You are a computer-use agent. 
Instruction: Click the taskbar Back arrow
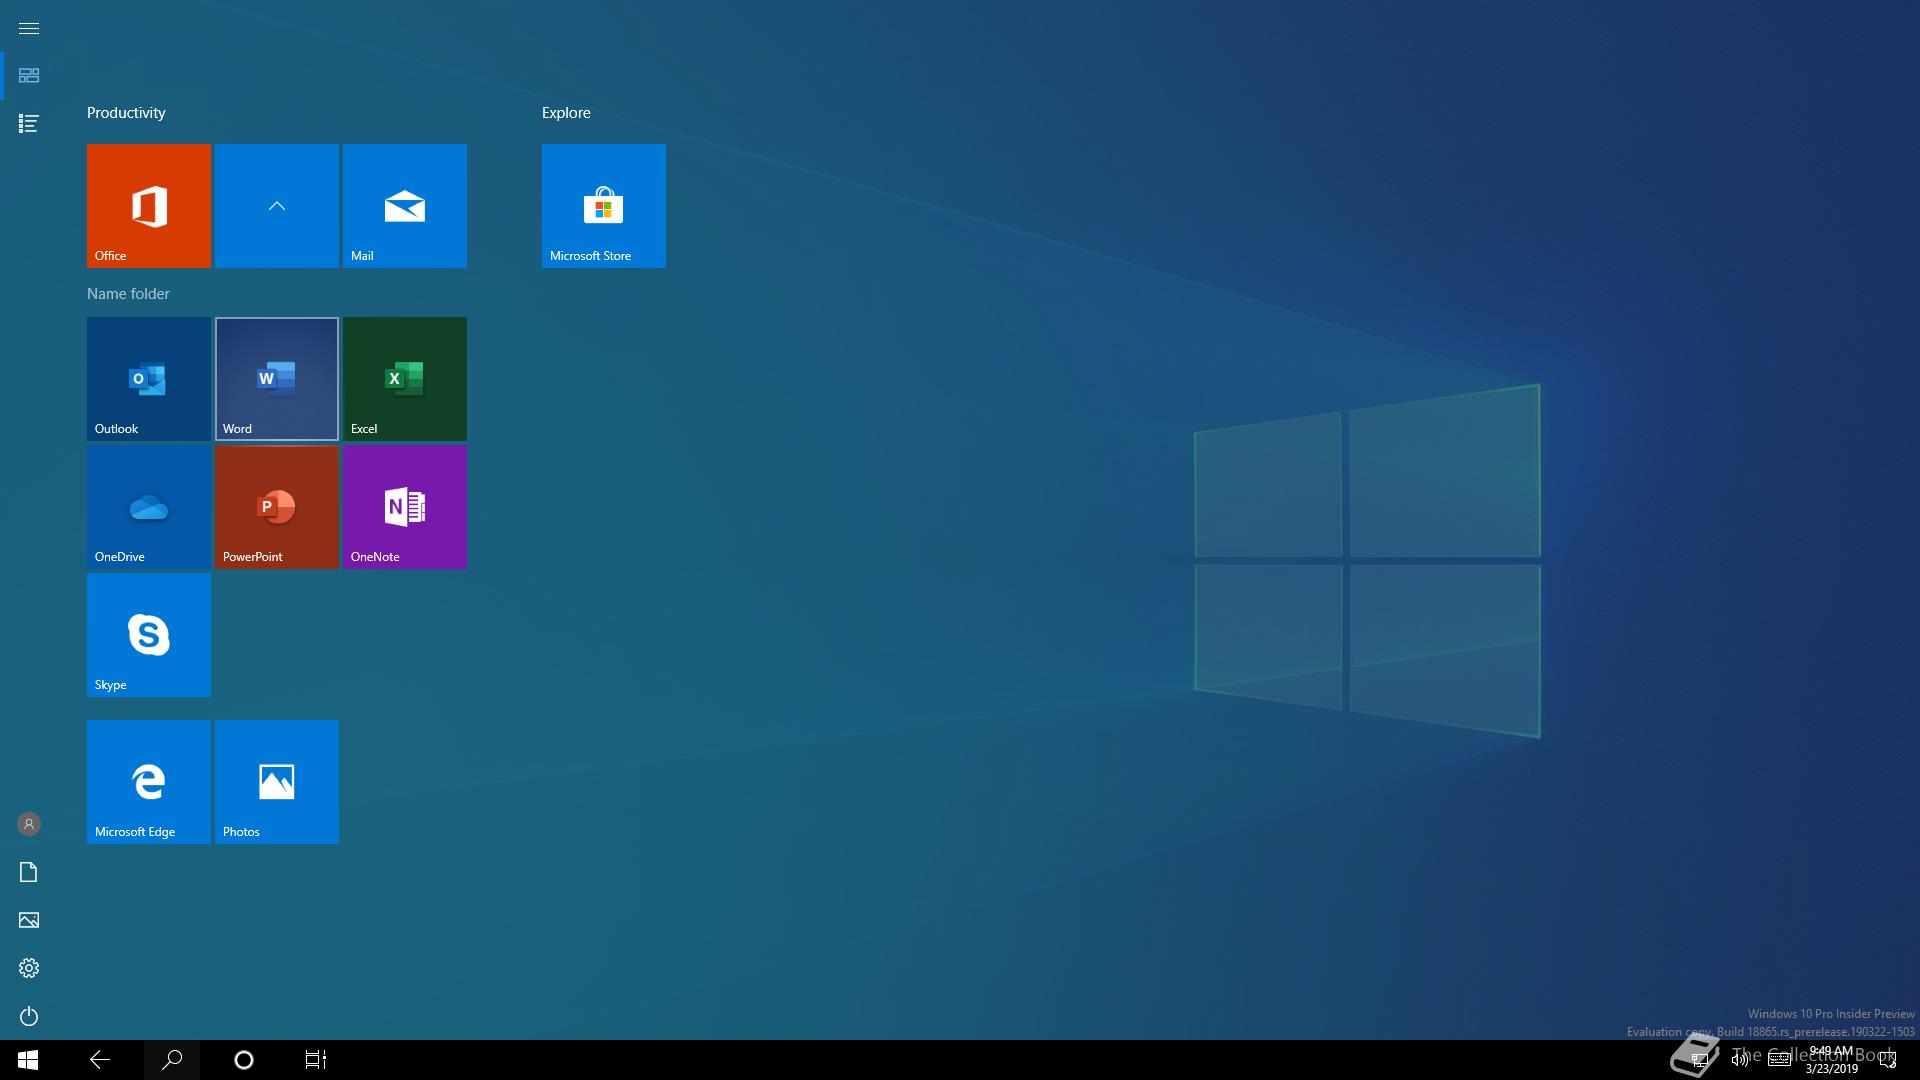click(x=100, y=1060)
